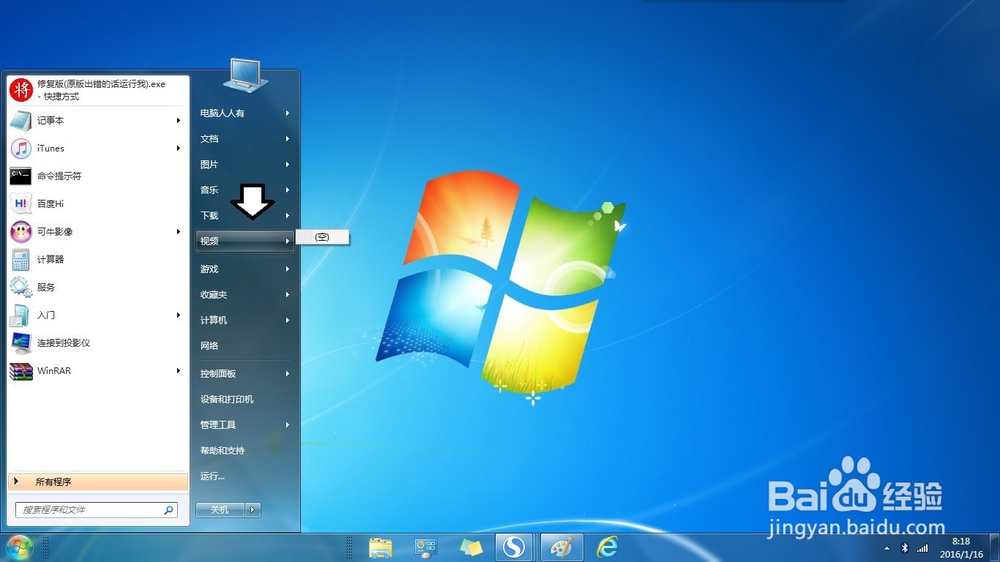This screenshot has width=1000, height=562.
Task: Launch 记事本 (Notepad) from the Start menu
Action: 98,121
